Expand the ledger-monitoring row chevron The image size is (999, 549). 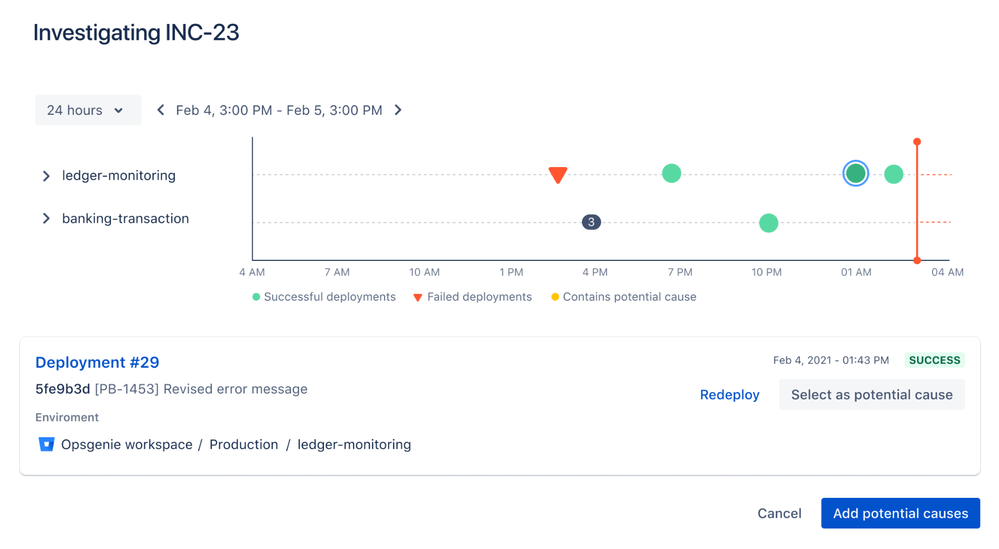tap(46, 176)
